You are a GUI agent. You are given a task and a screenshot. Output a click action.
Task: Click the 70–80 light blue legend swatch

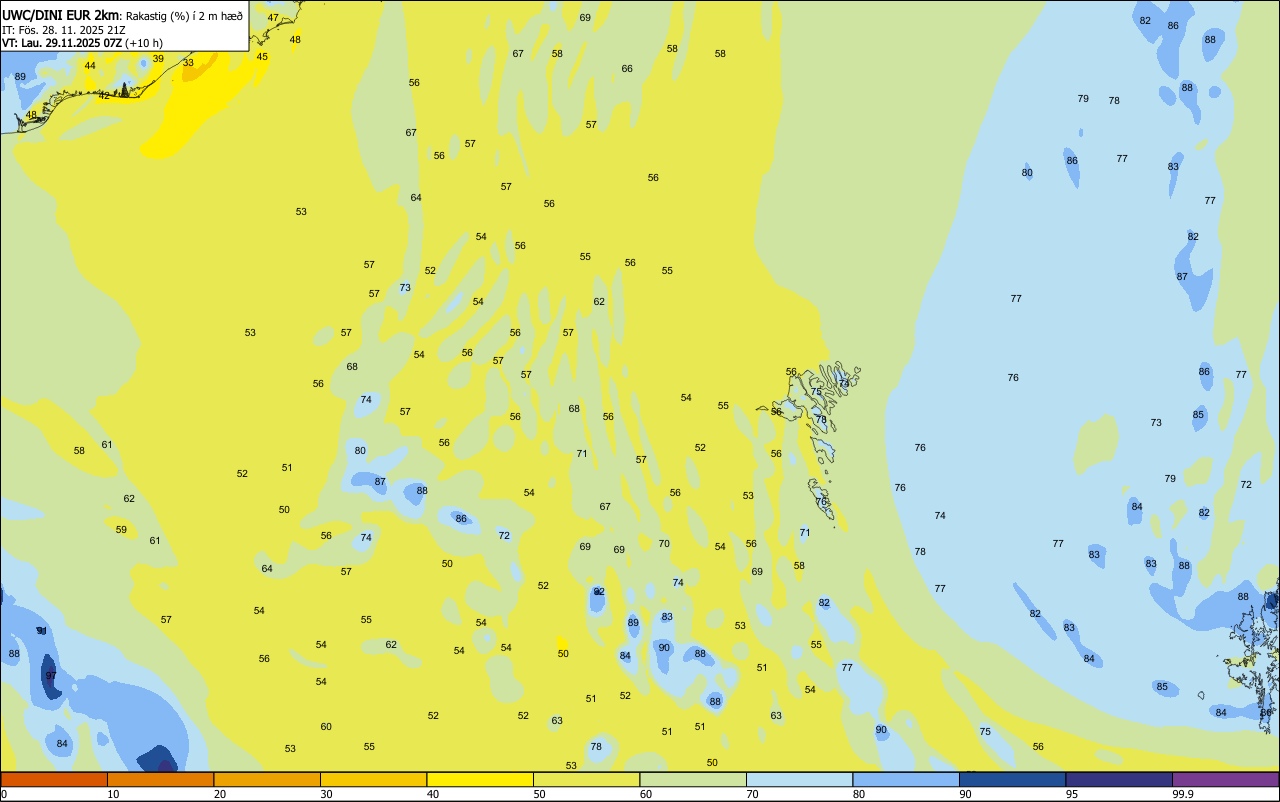799,779
